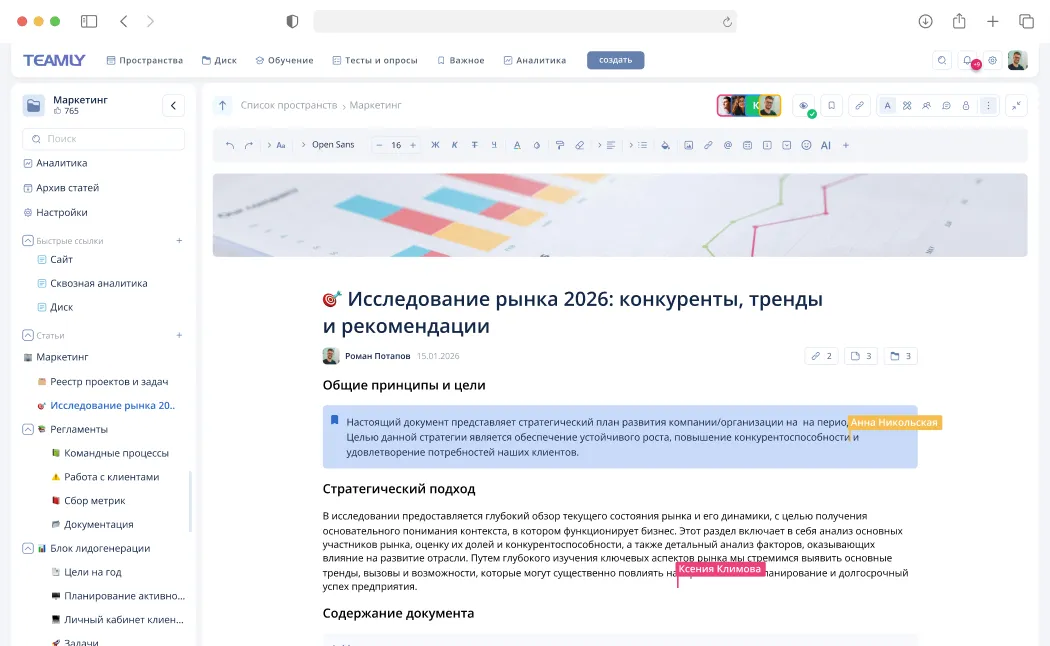Insert an image into the article

(x=688, y=145)
